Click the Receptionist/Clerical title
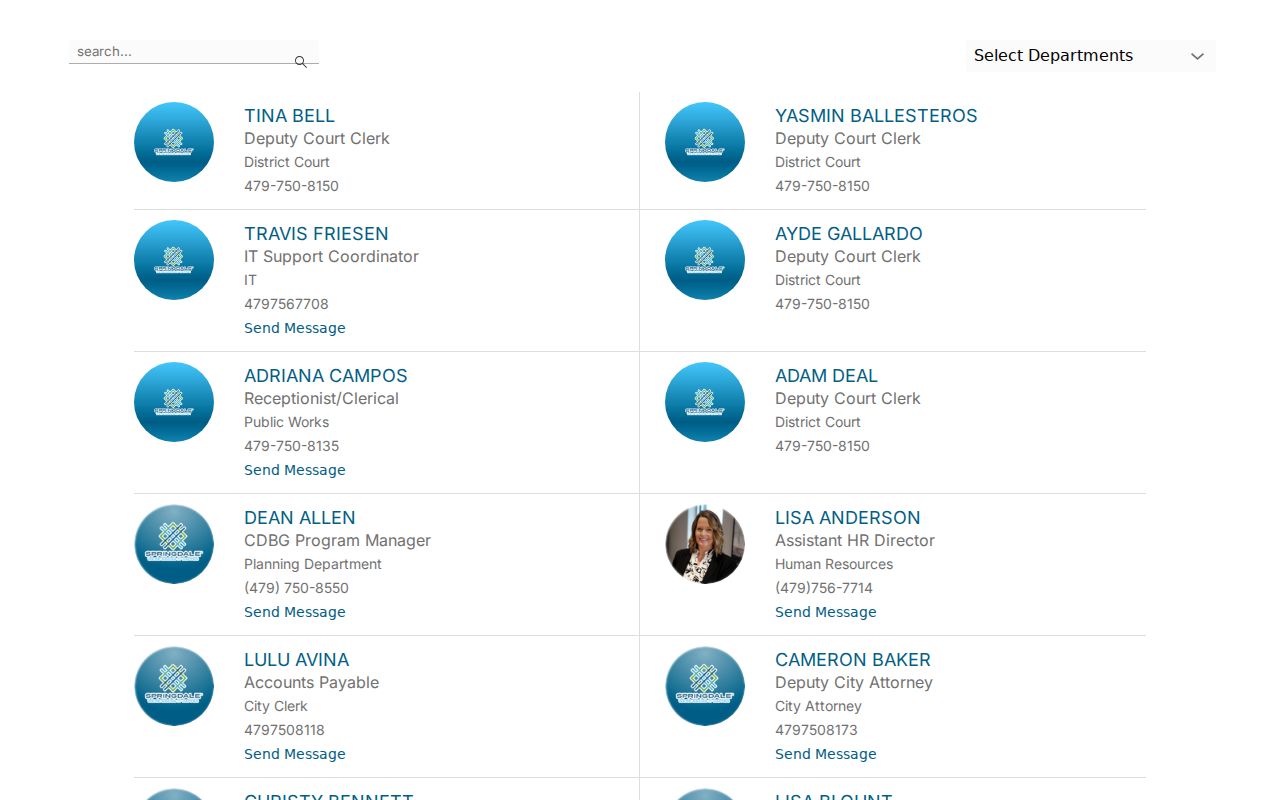The image size is (1280, 800). (x=321, y=399)
